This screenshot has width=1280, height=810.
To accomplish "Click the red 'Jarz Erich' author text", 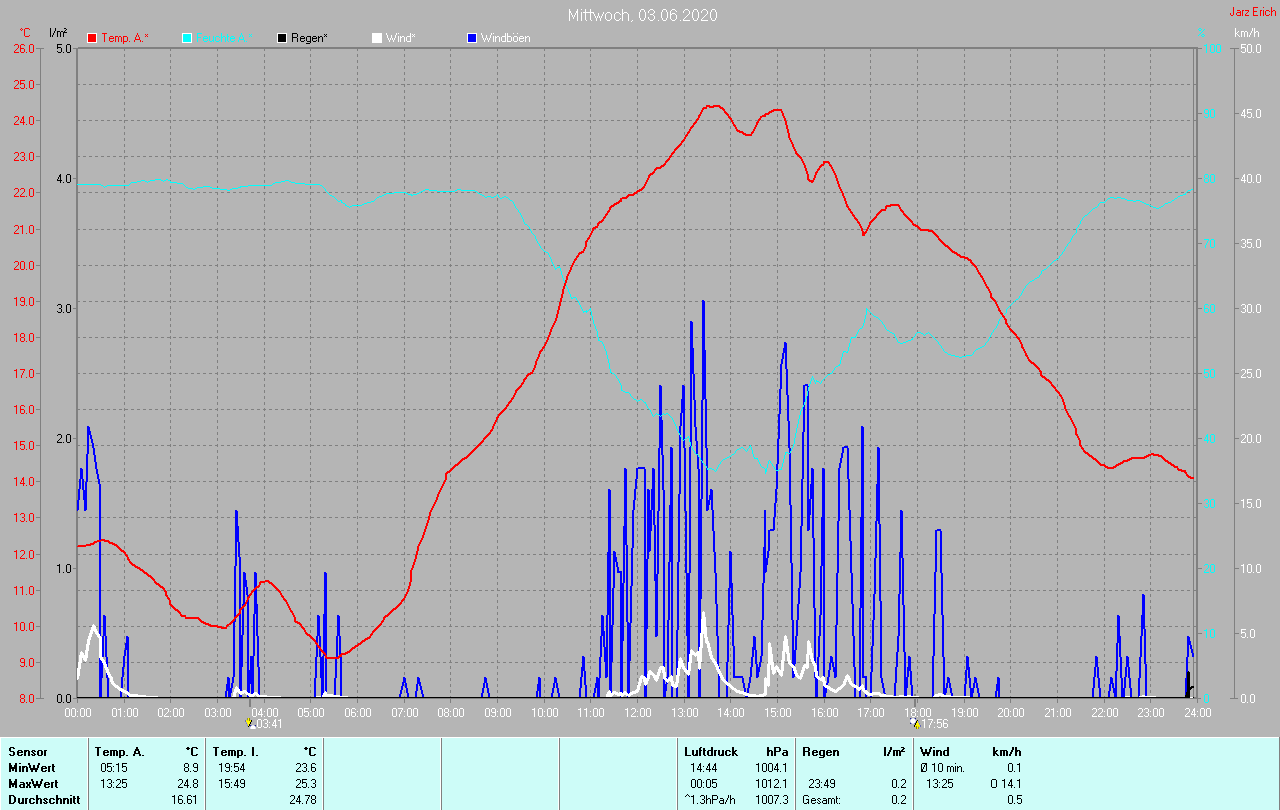I will click(x=1252, y=12).
